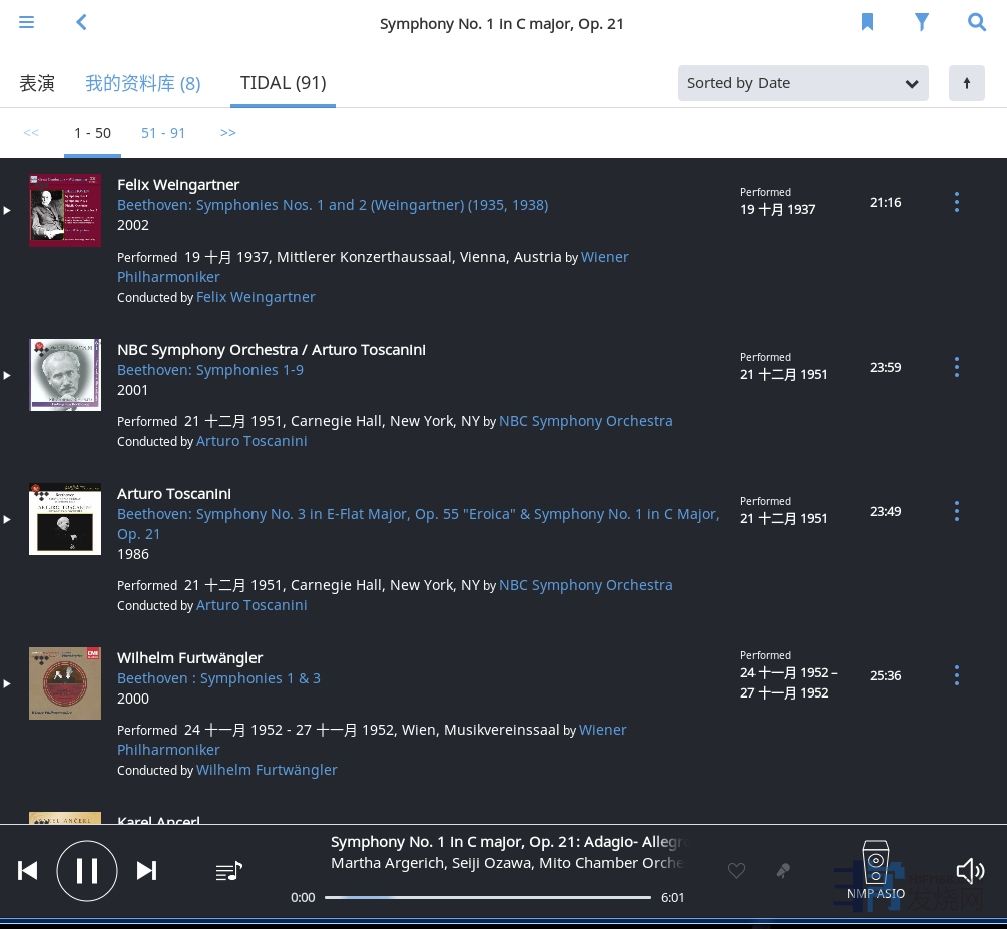1007x929 pixels.
Task: Open the Beethoven: Symphonies 1-9 album link
Action: pyautogui.click(x=210, y=370)
